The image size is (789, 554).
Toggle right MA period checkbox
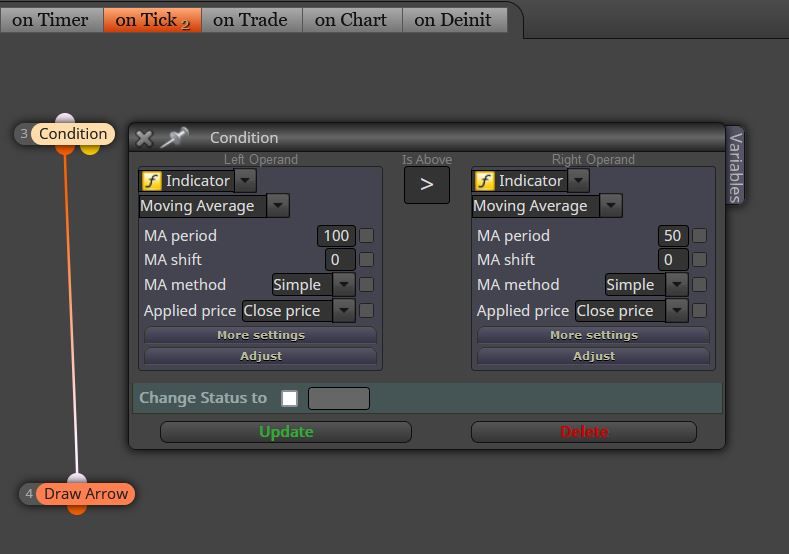[x=699, y=235]
